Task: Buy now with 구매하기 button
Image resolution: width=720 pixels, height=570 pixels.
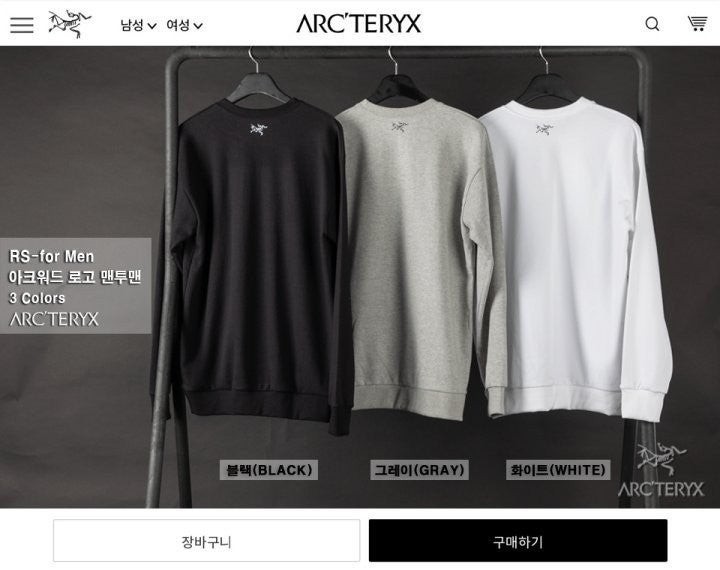Action: click(518, 541)
